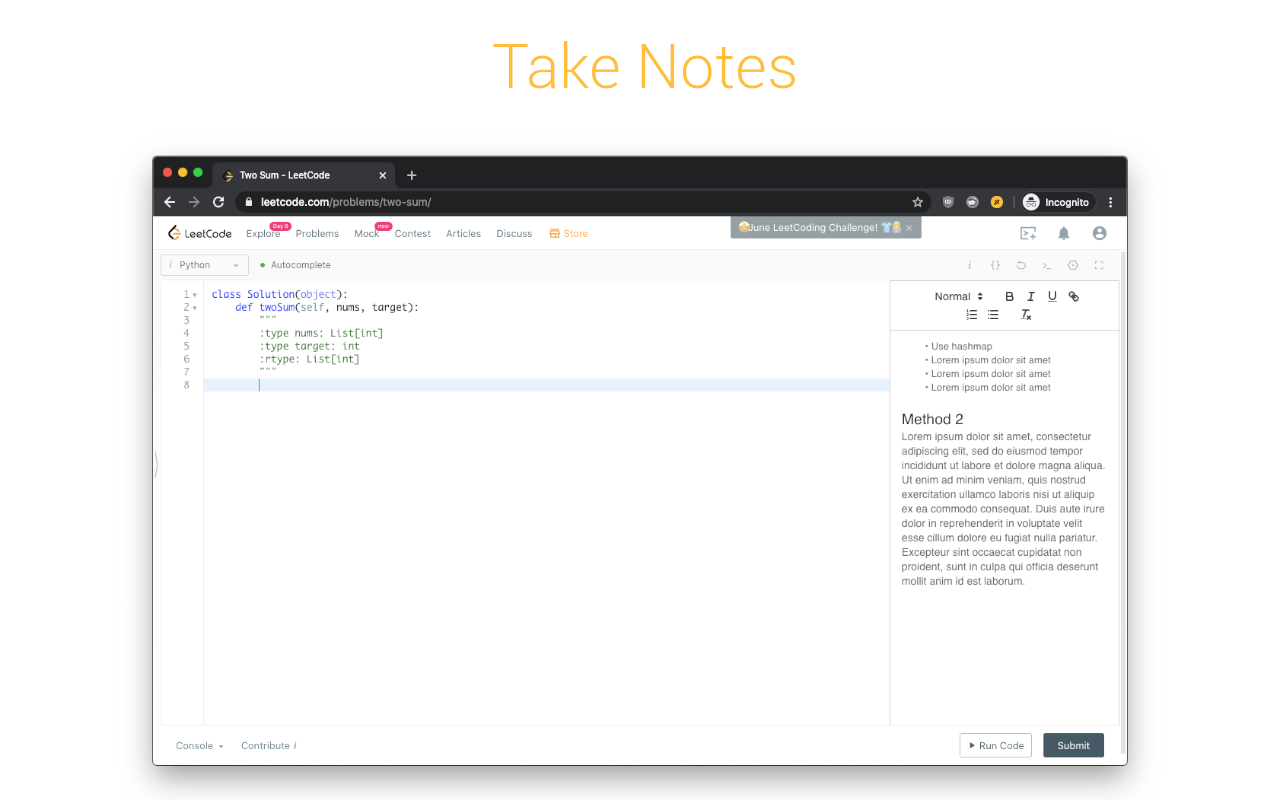Click the 'def twoSum' code line
The width and height of the screenshot is (1280, 800).
(327, 308)
